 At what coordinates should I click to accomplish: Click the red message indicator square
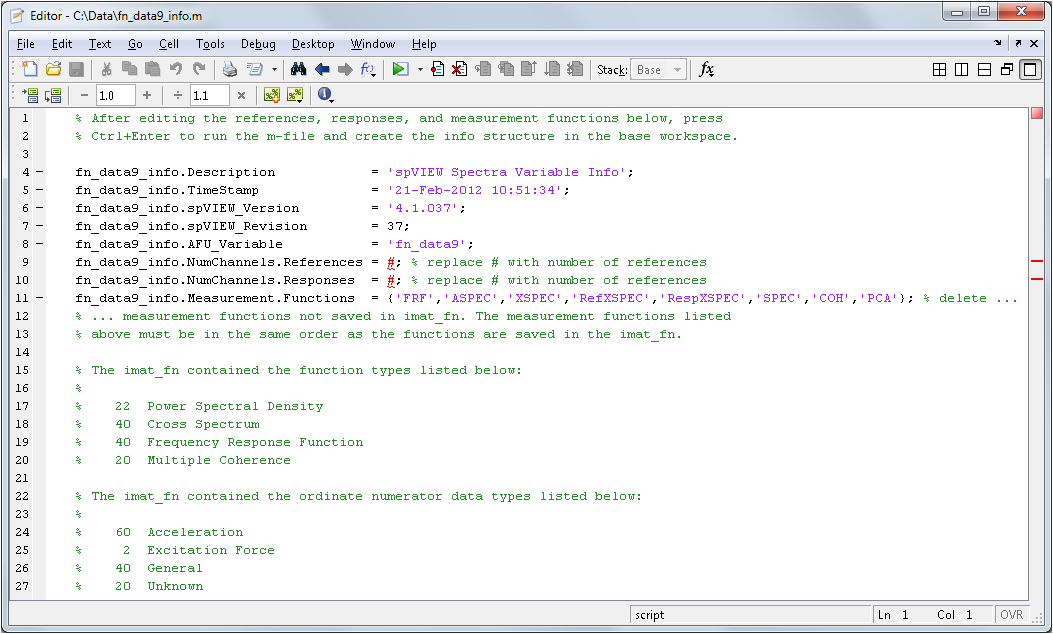1036,113
